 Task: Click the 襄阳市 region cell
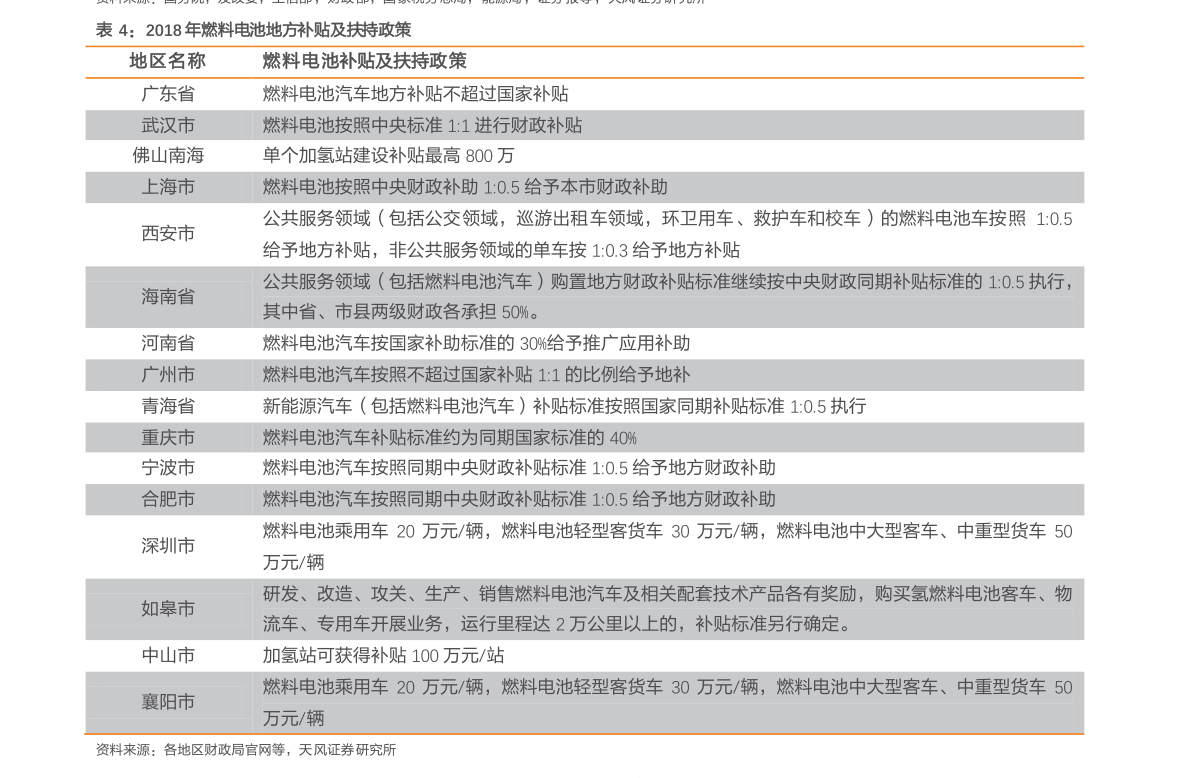click(168, 702)
